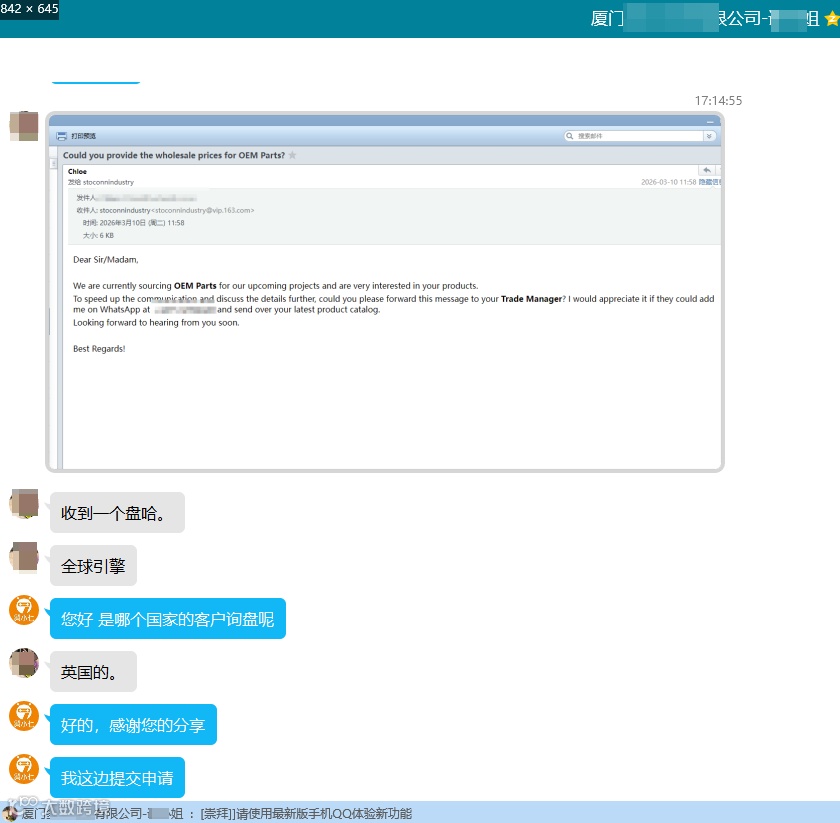Click the bottom notice '请使用最新版手机QQ体验新功能'

tap(324, 814)
